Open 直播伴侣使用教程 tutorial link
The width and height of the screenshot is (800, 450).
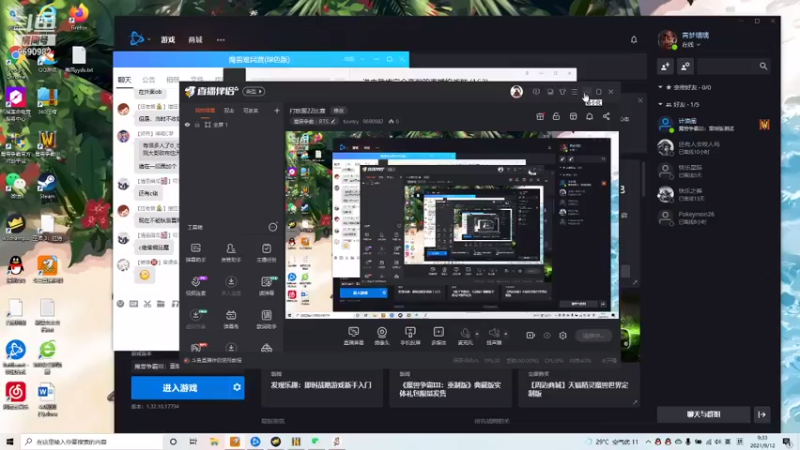pyautogui.click(x=216, y=360)
